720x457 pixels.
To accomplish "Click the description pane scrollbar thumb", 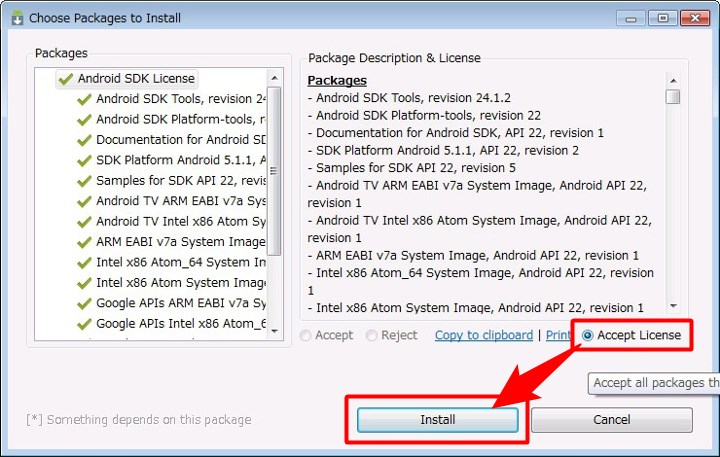I will 673,96.
